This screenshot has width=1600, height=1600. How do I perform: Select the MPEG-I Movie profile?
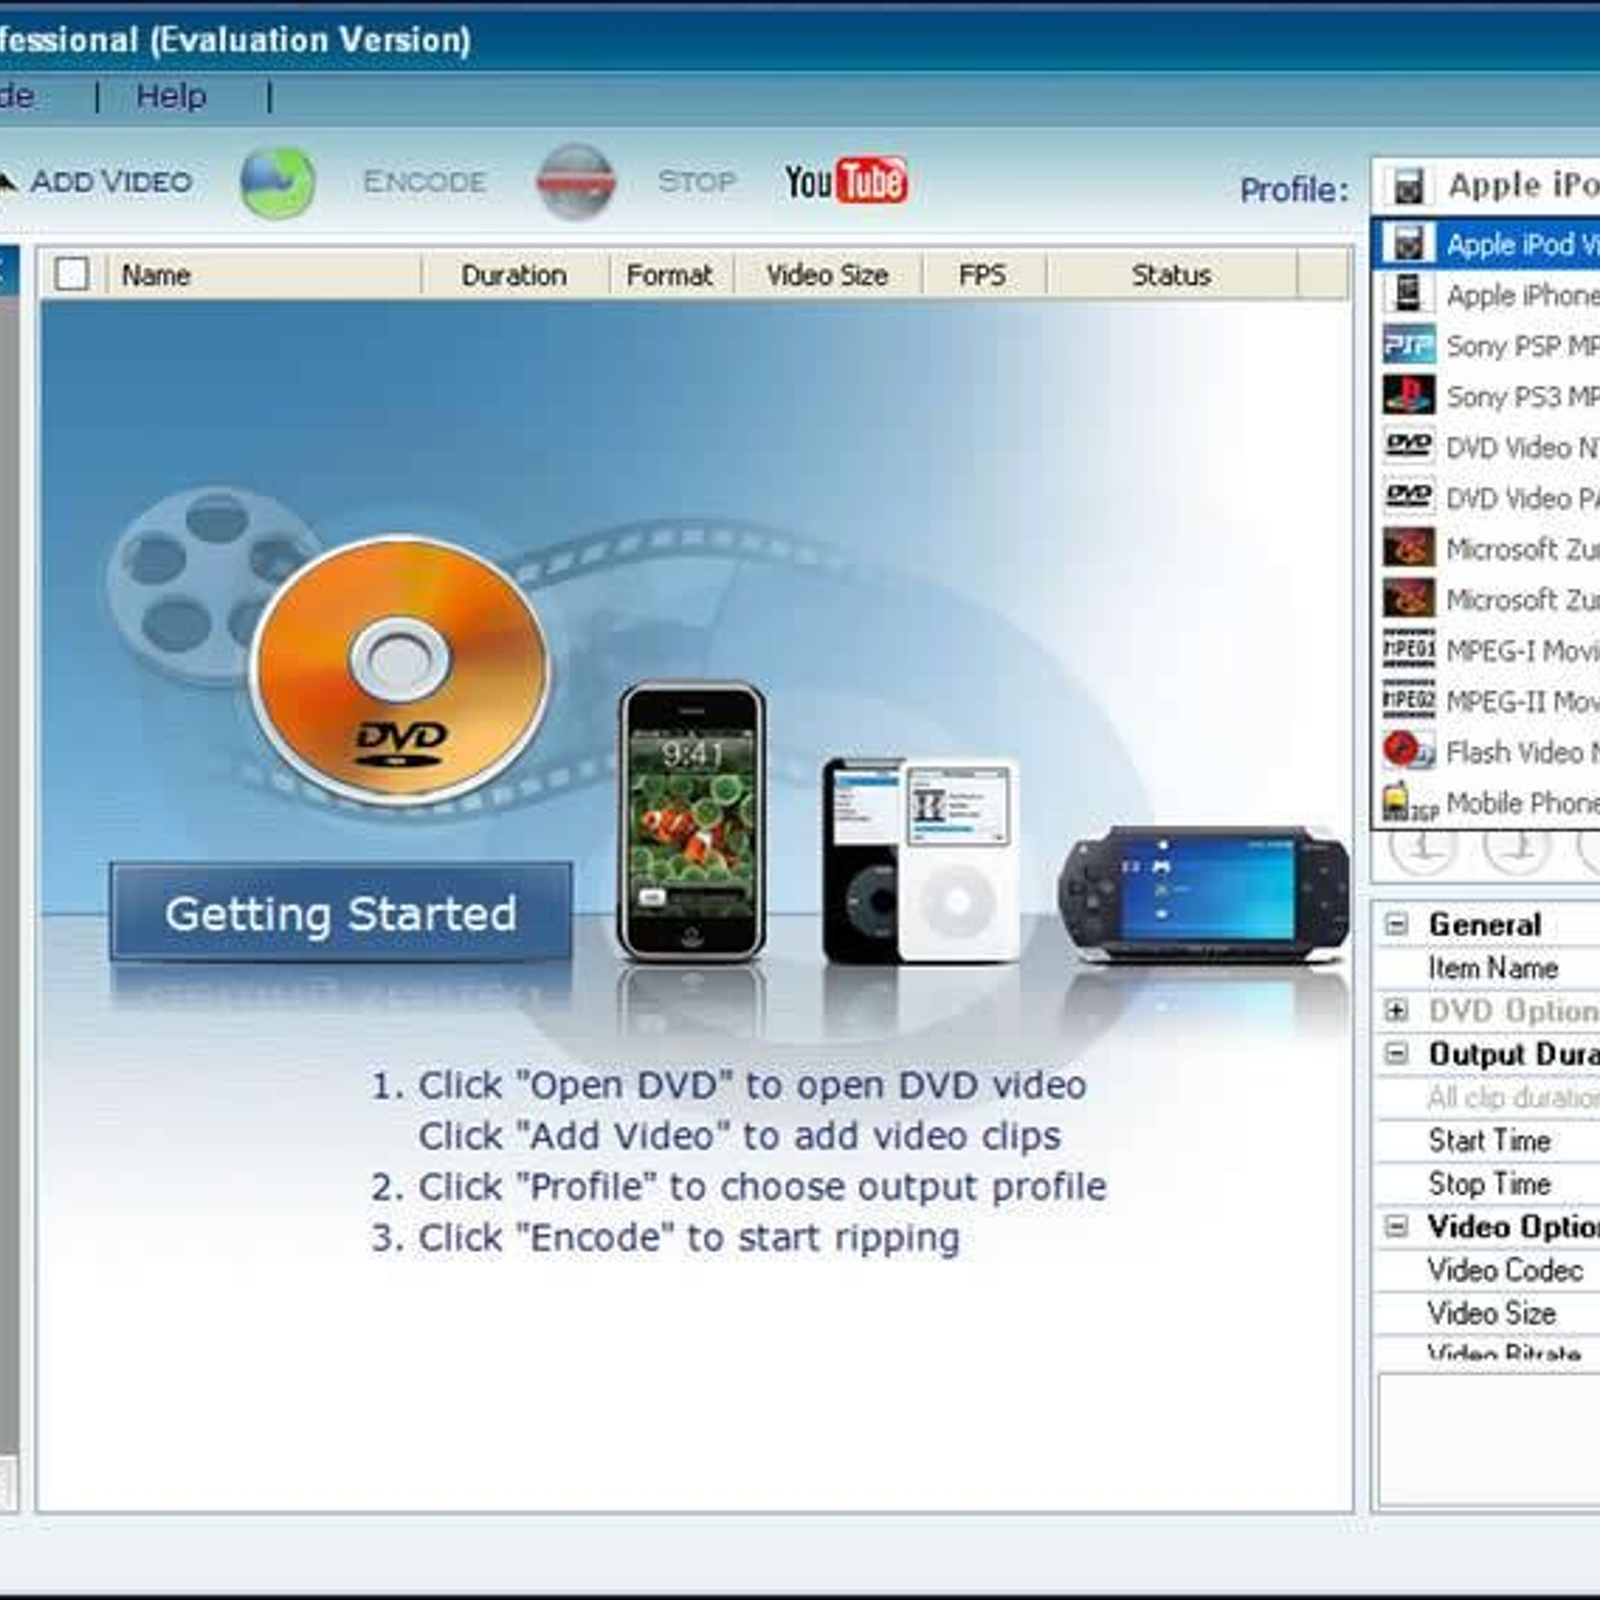(x=1487, y=651)
